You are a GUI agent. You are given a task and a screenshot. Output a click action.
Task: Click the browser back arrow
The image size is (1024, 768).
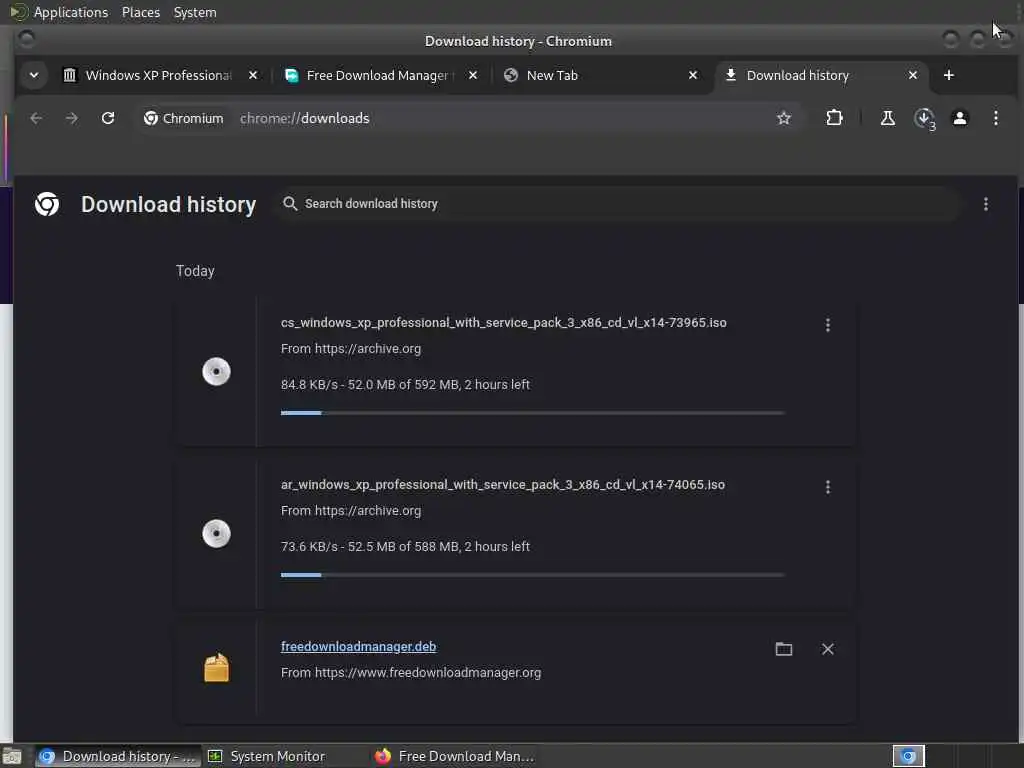point(36,118)
